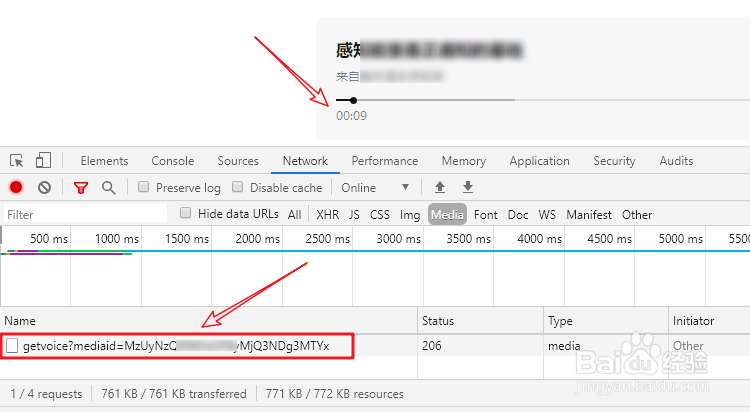Click the 1000 ms timeline overview marker
This screenshot has height=412, width=750.
[x=117, y=238]
